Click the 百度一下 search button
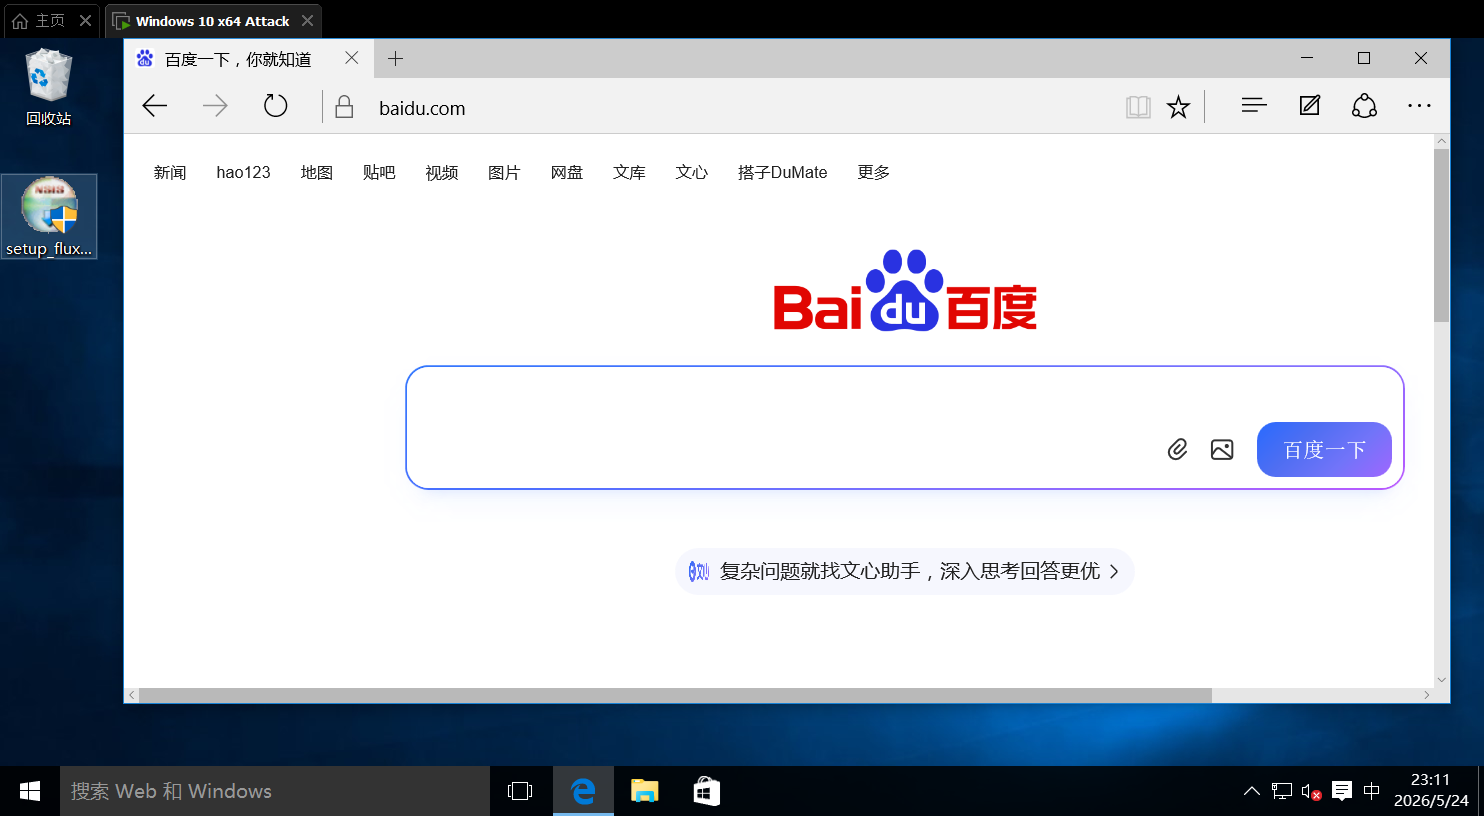This screenshot has height=816, width=1484. tap(1324, 450)
